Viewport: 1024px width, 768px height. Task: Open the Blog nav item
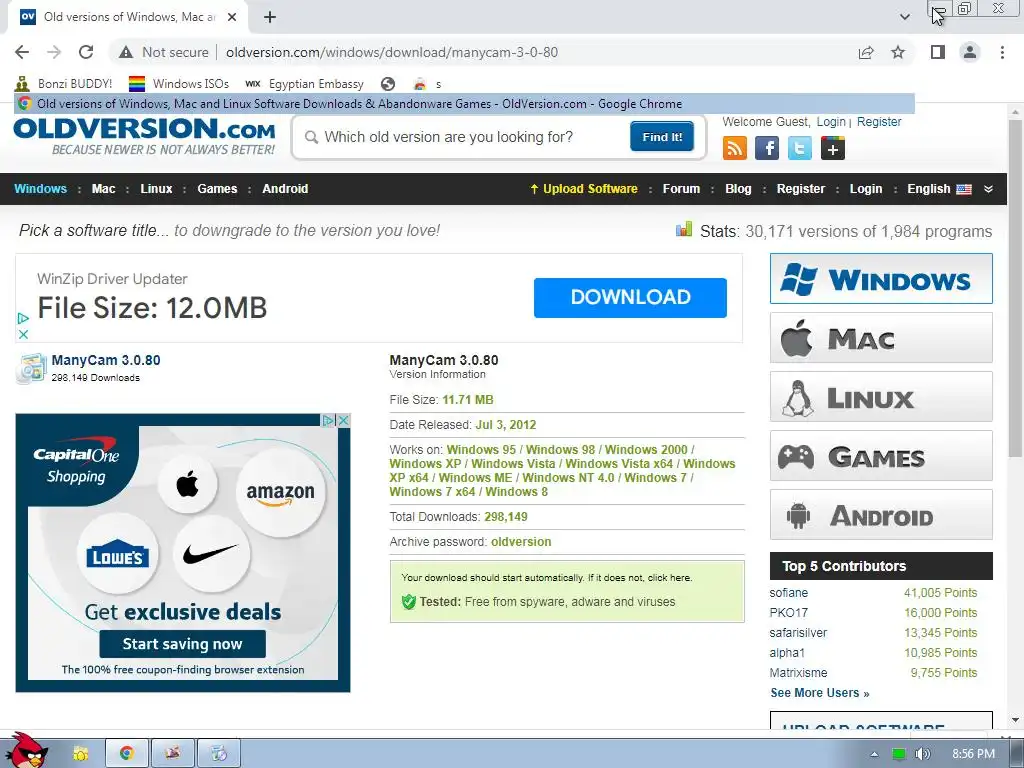point(738,189)
